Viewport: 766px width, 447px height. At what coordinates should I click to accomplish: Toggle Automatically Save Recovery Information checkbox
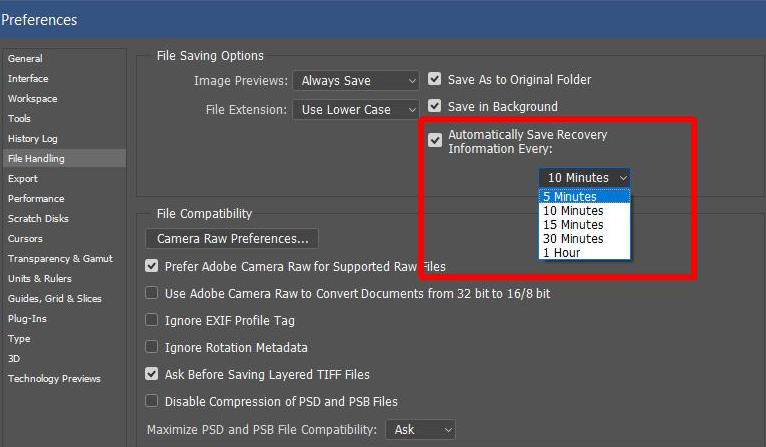coord(435,141)
